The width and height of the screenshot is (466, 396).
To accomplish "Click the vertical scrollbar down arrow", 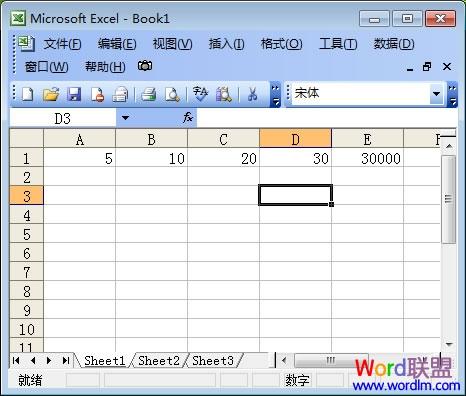I will pos(449,344).
